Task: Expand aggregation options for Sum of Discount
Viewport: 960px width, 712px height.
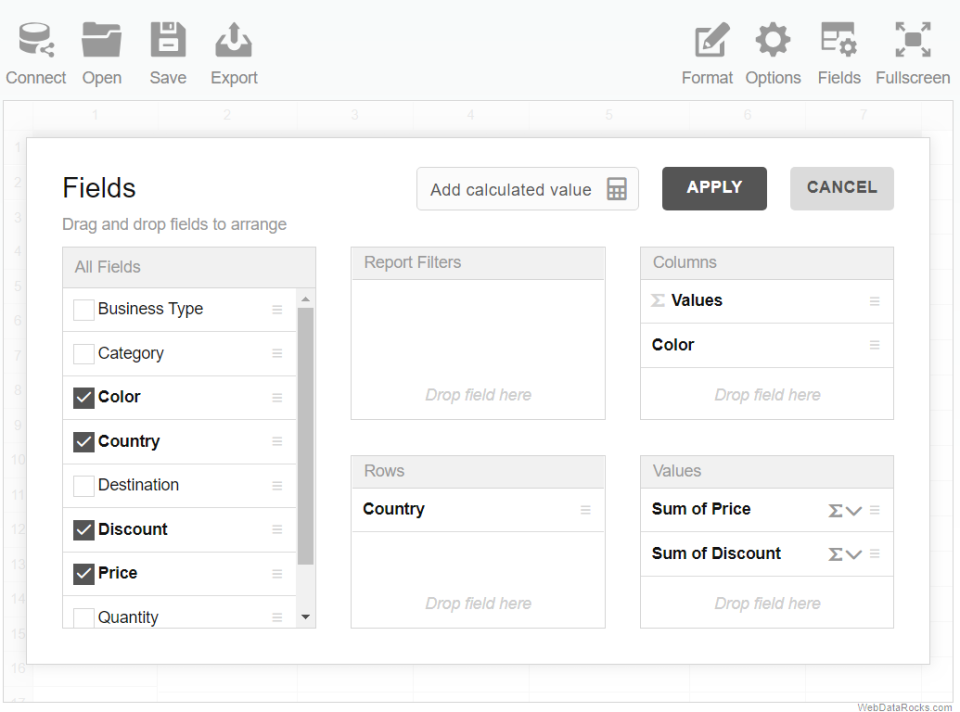Action: [845, 555]
